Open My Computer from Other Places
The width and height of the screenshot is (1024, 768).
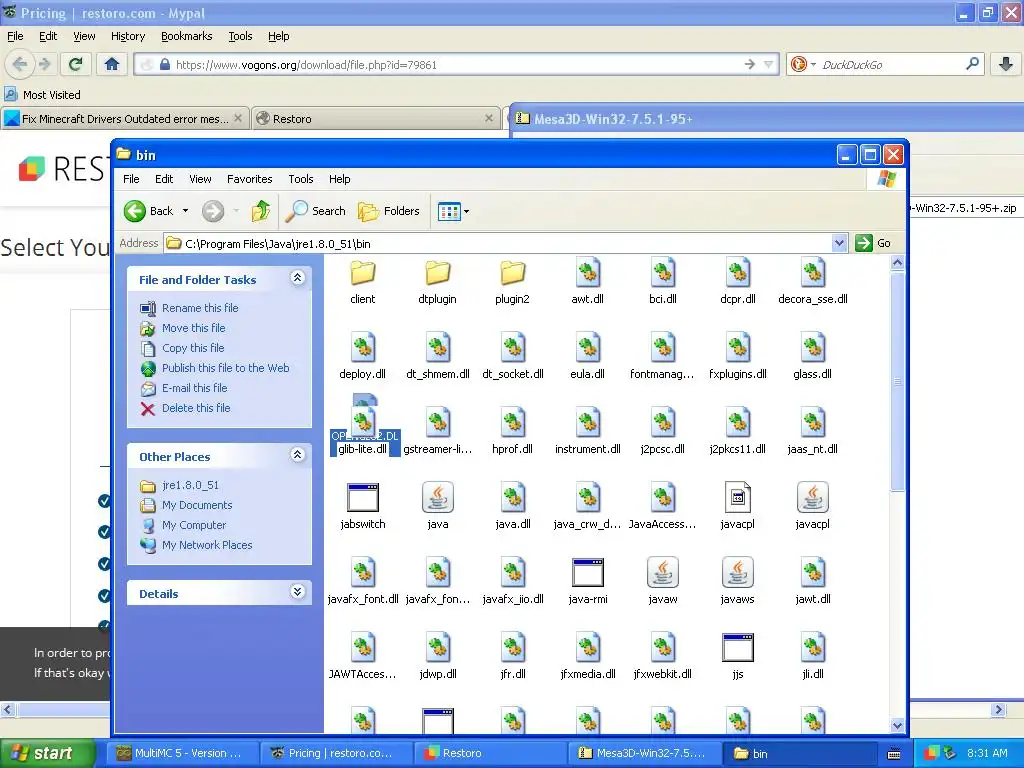(193, 525)
